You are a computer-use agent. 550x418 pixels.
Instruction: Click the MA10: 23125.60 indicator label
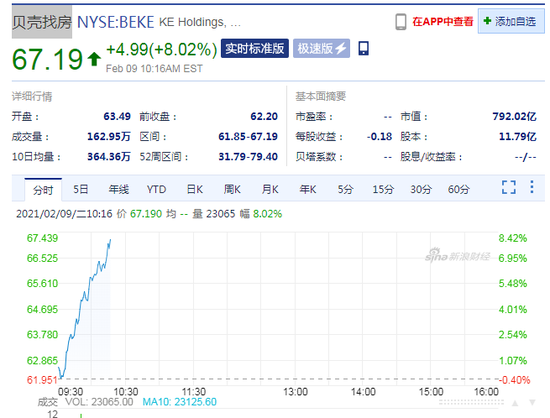(179, 402)
